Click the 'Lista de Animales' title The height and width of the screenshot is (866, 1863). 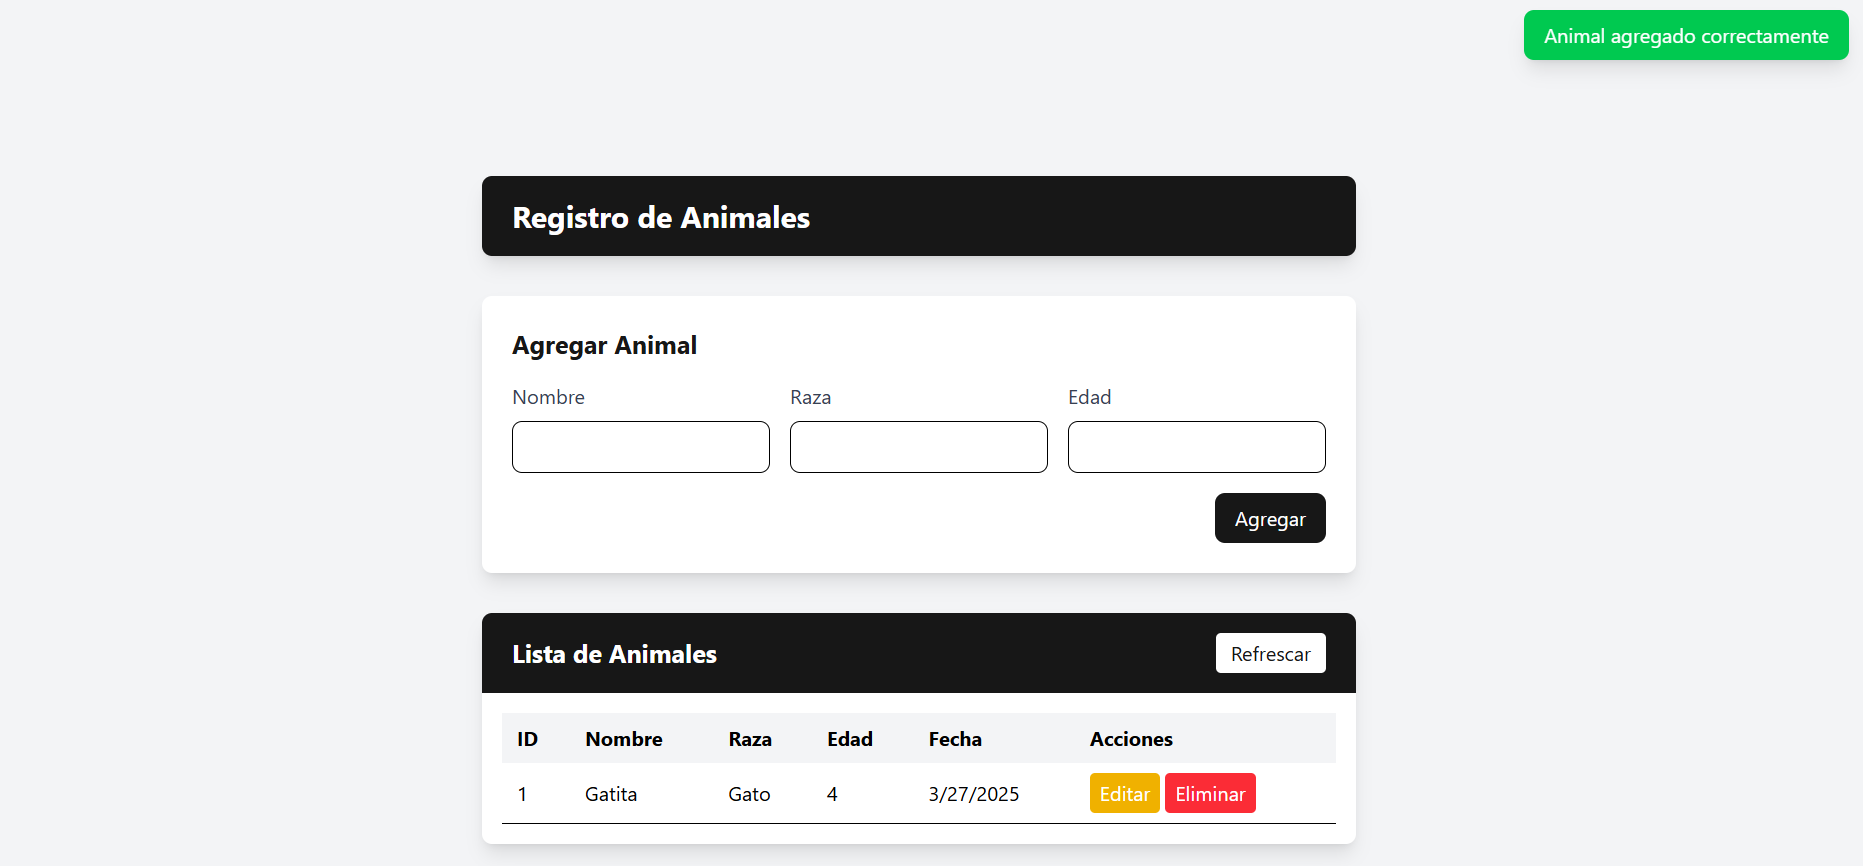tap(614, 654)
